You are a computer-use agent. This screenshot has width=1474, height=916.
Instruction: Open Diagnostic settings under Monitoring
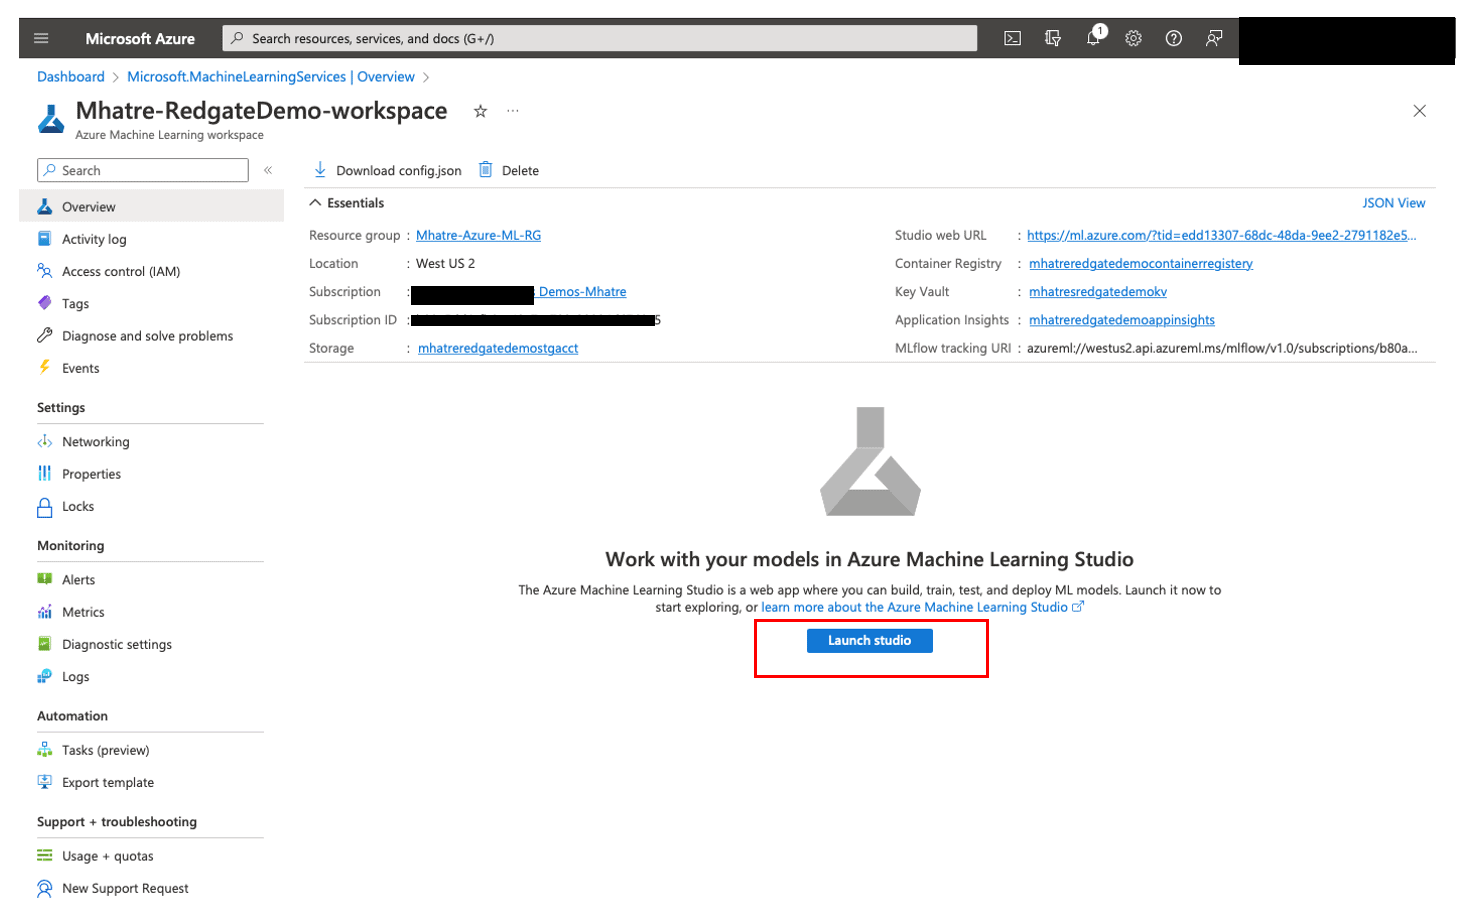pyautogui.click(x=116, y=644)
